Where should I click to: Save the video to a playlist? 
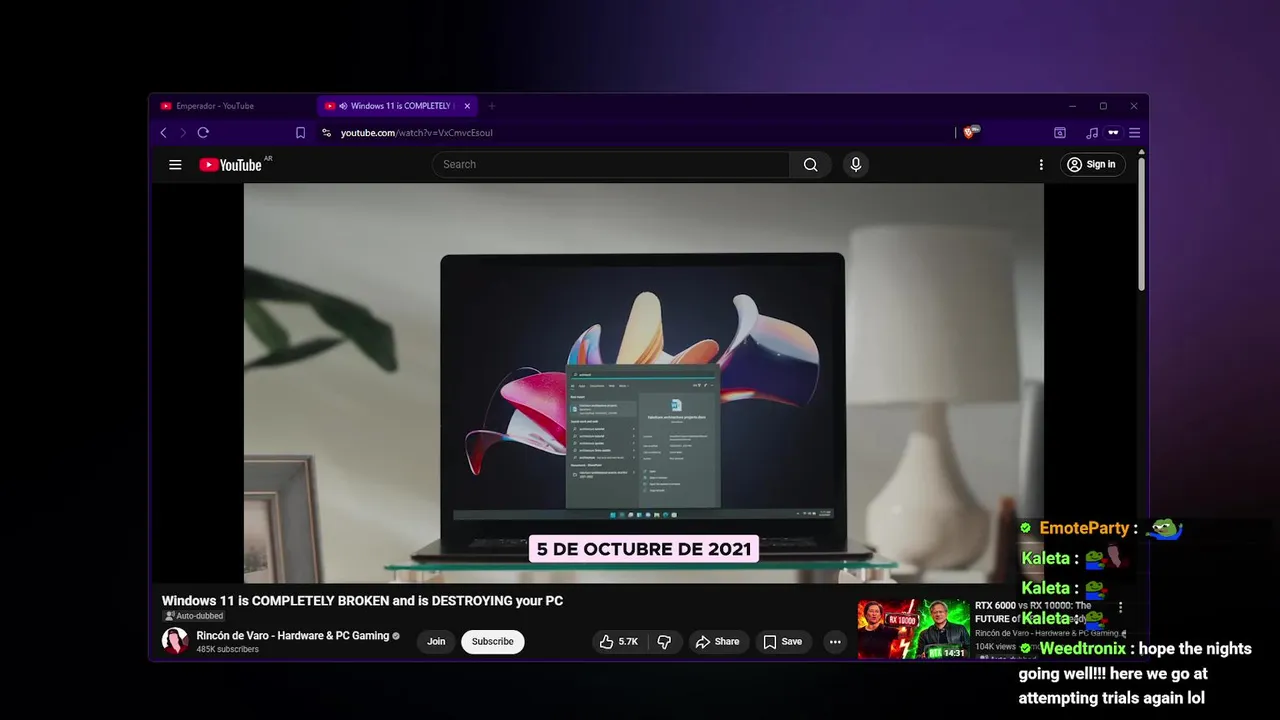click(782, 642)
